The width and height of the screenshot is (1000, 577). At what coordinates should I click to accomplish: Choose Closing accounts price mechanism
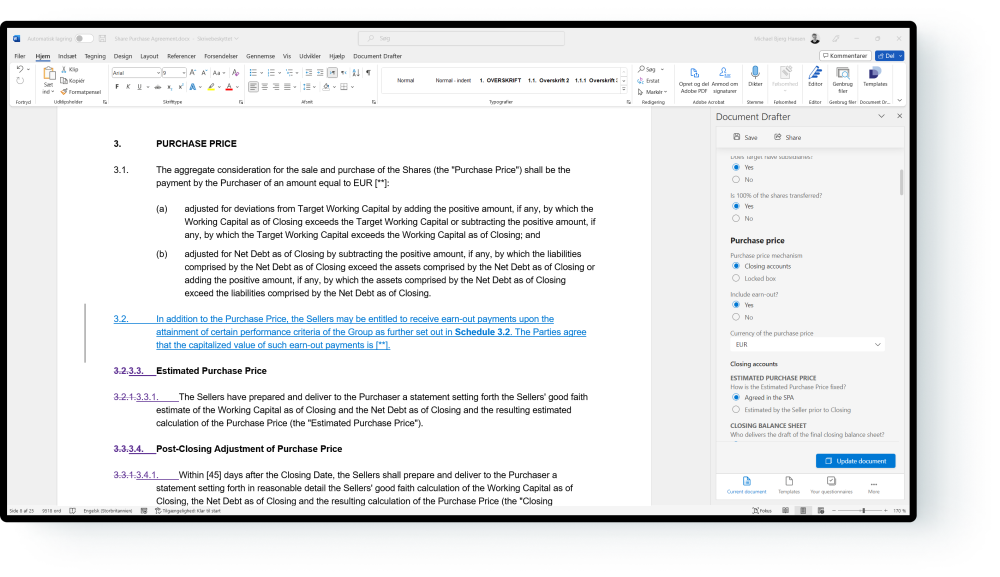coord(736,267)
